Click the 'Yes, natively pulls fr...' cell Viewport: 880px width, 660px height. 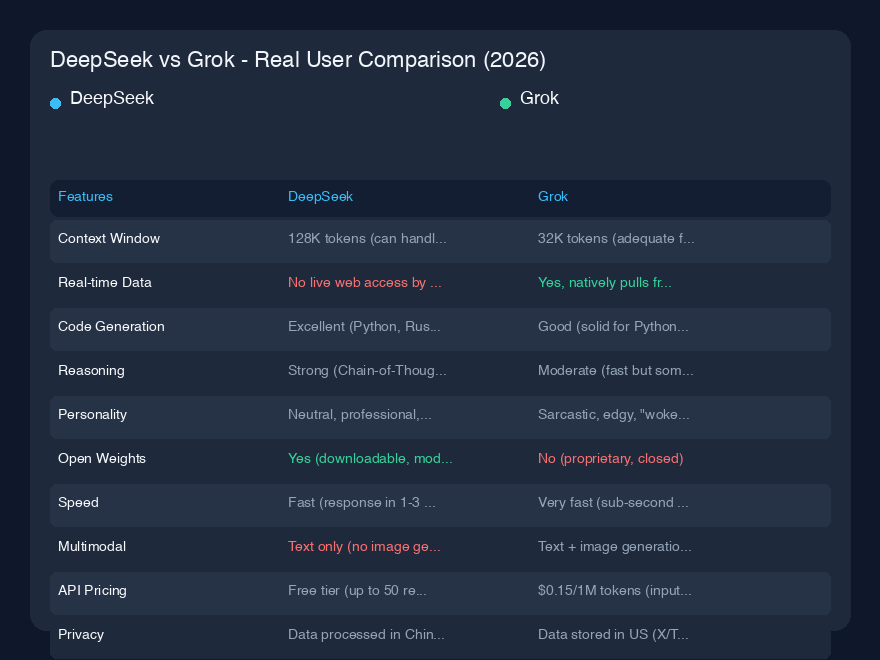point(604,282)
